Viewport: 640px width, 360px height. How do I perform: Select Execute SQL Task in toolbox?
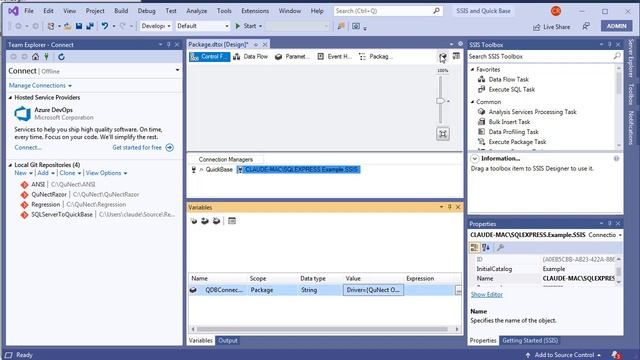(x=511, y=89)
